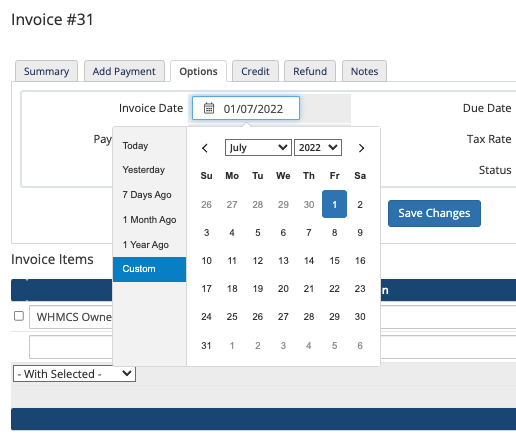Choose July 15 in the calendar
Viewport: 516px width, 443px height.
334,260
